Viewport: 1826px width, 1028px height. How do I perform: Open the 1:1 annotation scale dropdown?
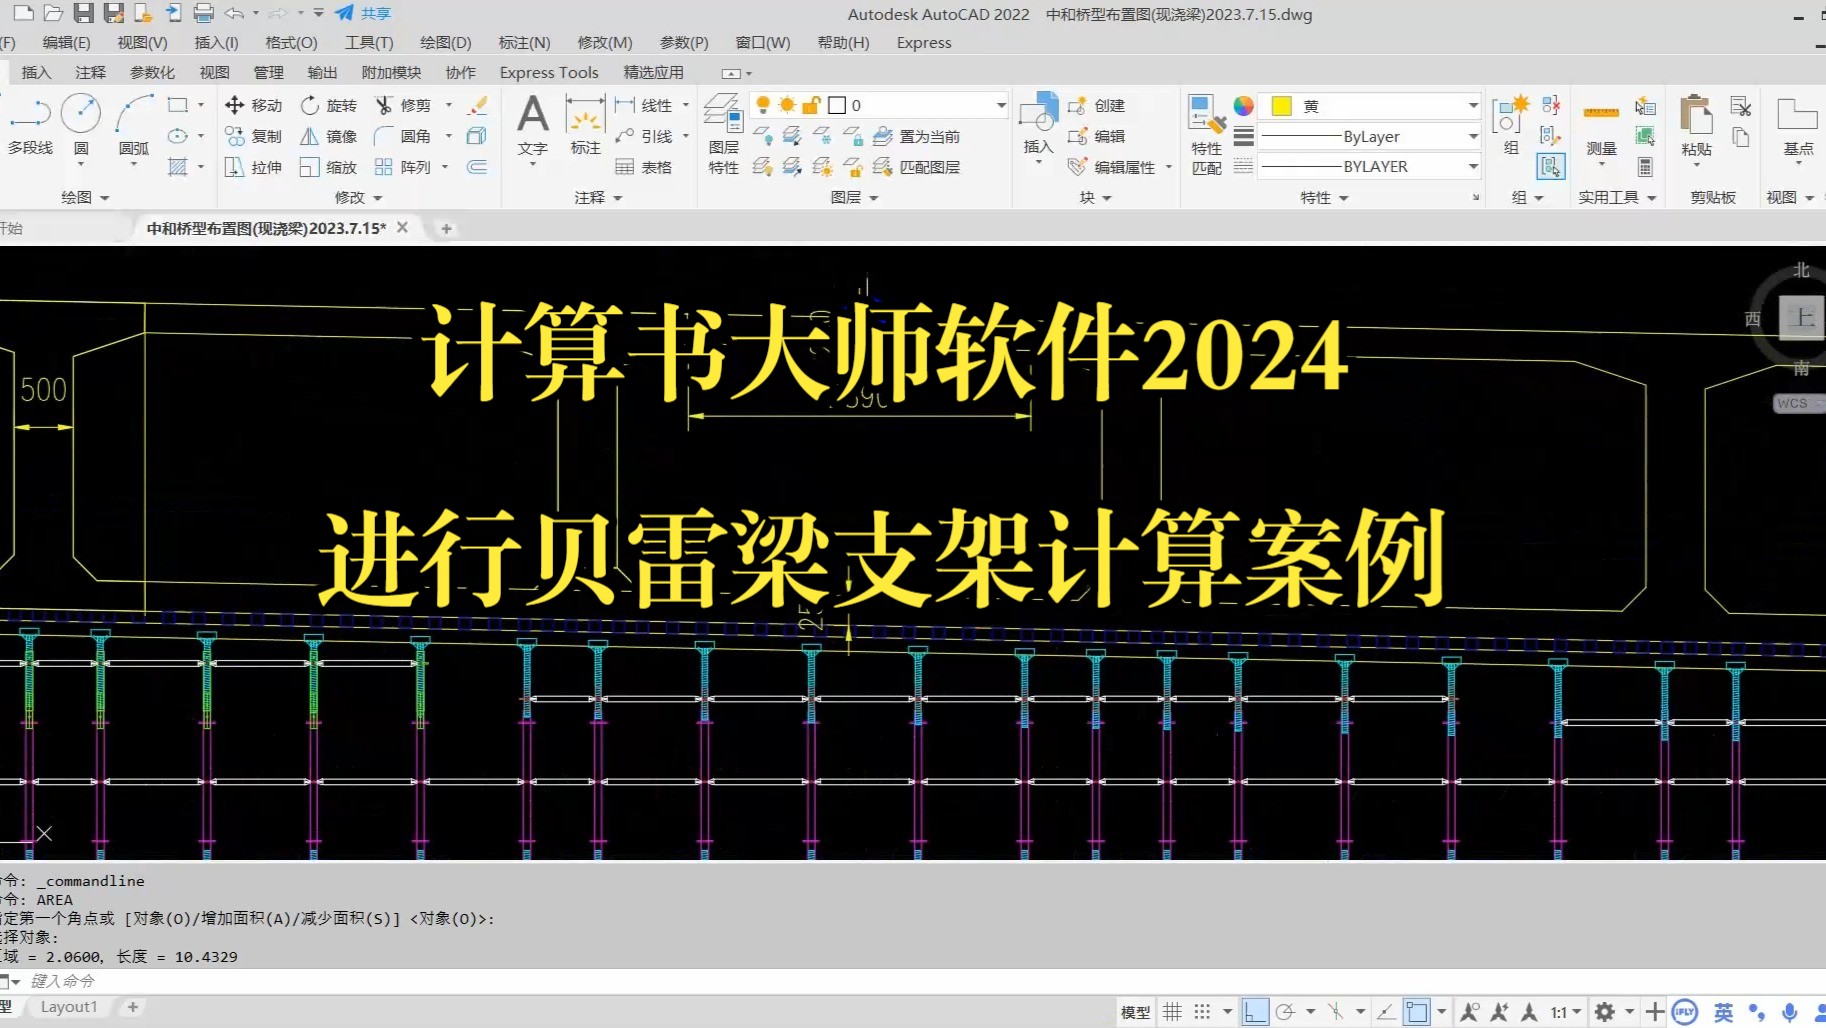[1566, 1012]
